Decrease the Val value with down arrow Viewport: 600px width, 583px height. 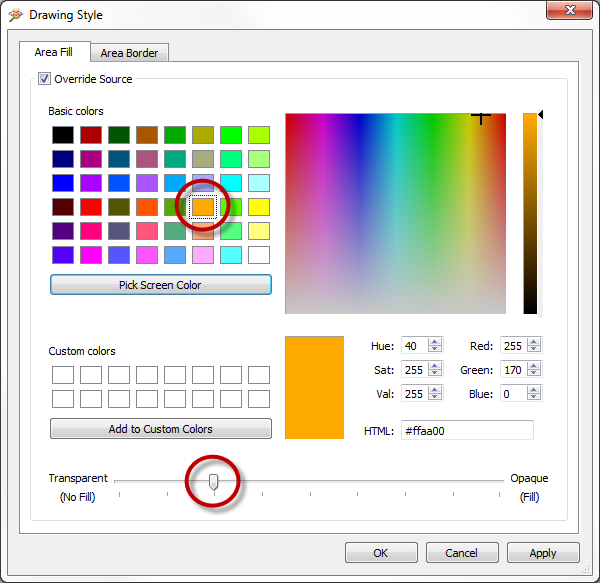pyautogui.click(x=434, y=397)
